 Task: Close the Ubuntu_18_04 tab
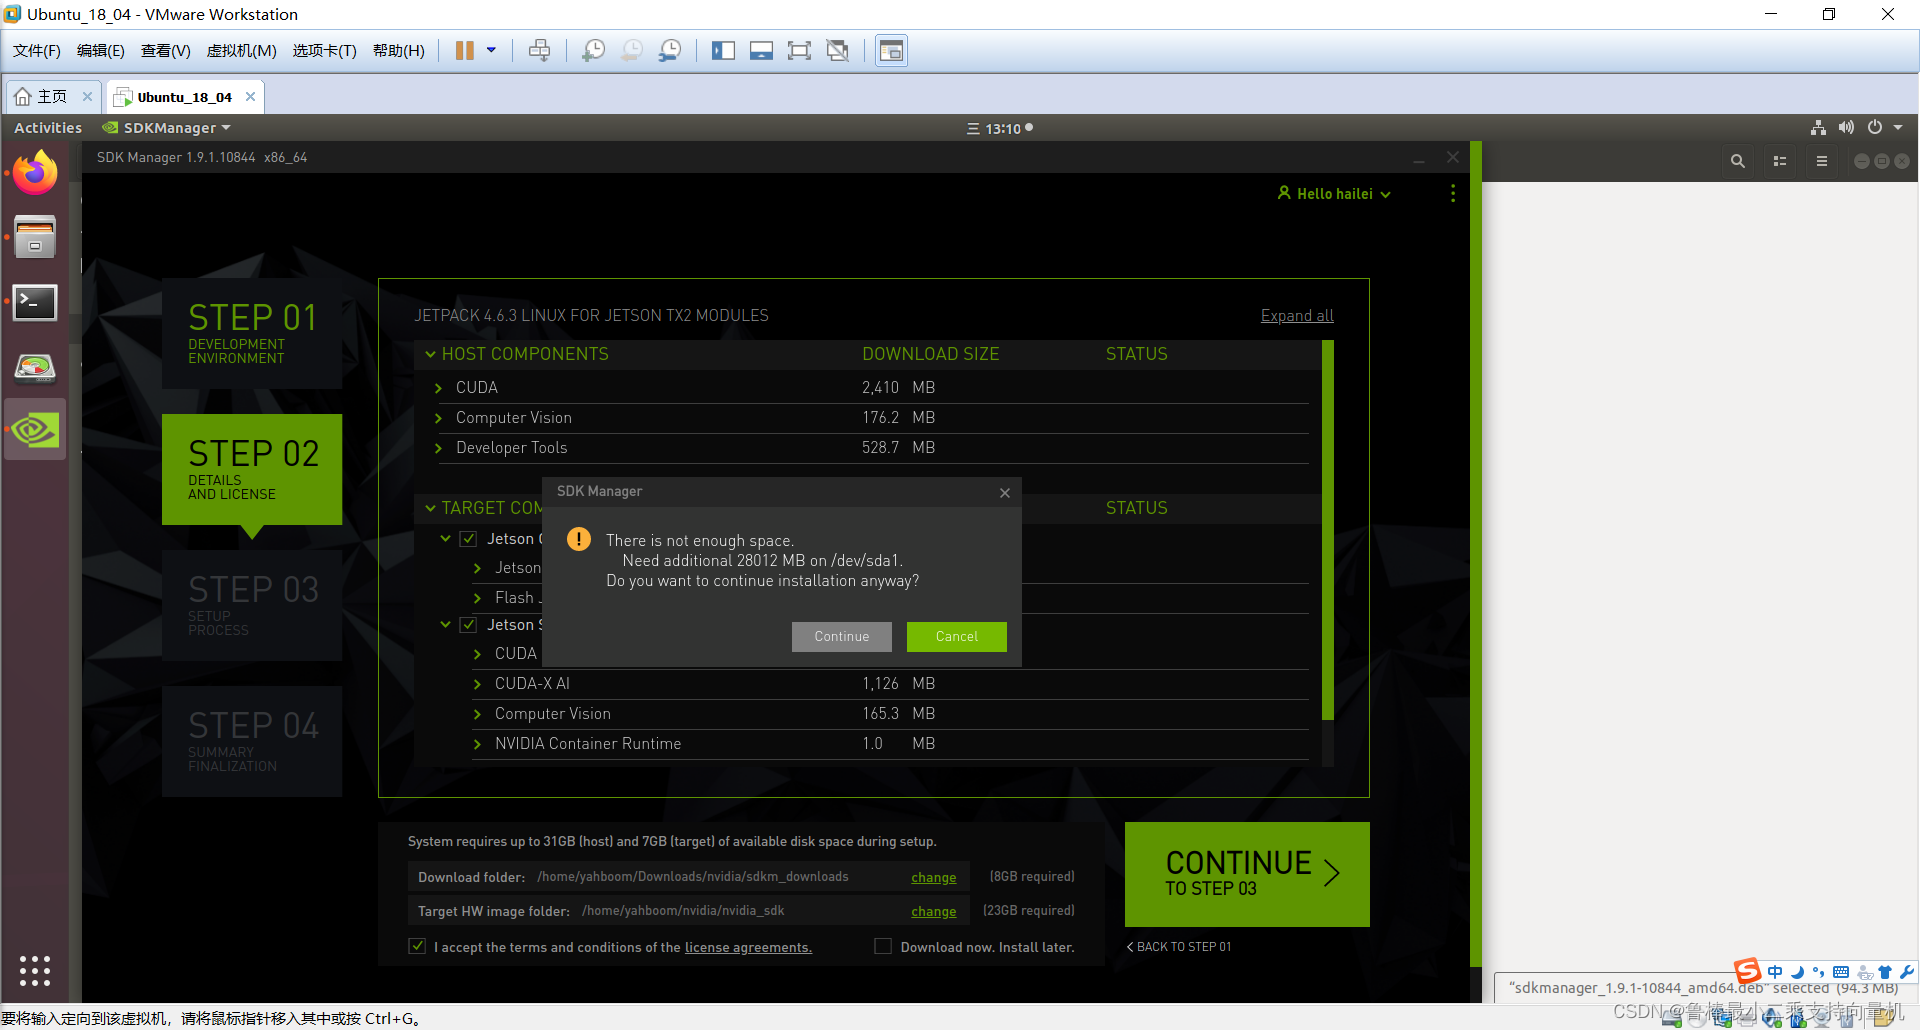tap(250, 97)
